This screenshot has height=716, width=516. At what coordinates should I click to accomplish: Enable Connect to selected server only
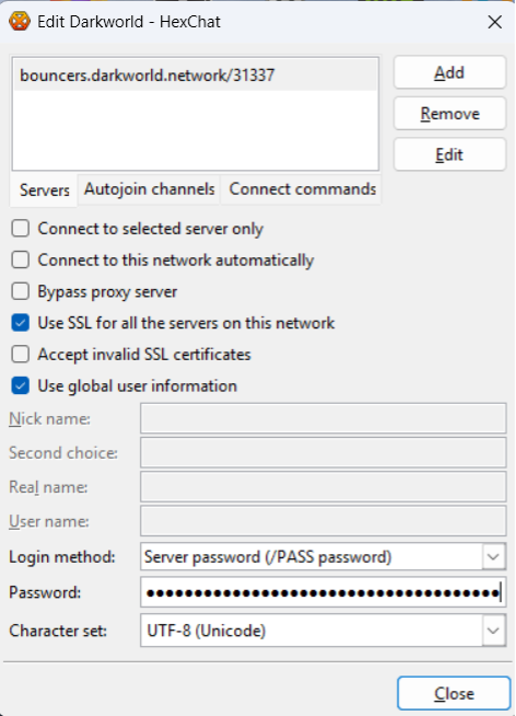coord(21,228)
